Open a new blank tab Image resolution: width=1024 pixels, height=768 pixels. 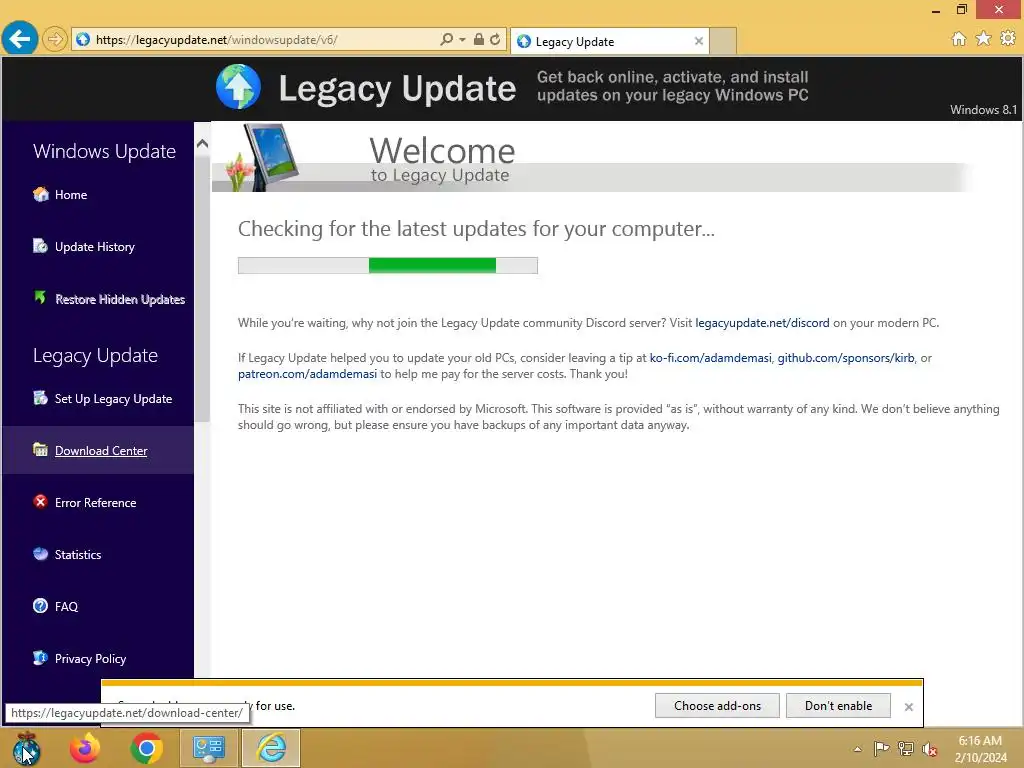723,41
